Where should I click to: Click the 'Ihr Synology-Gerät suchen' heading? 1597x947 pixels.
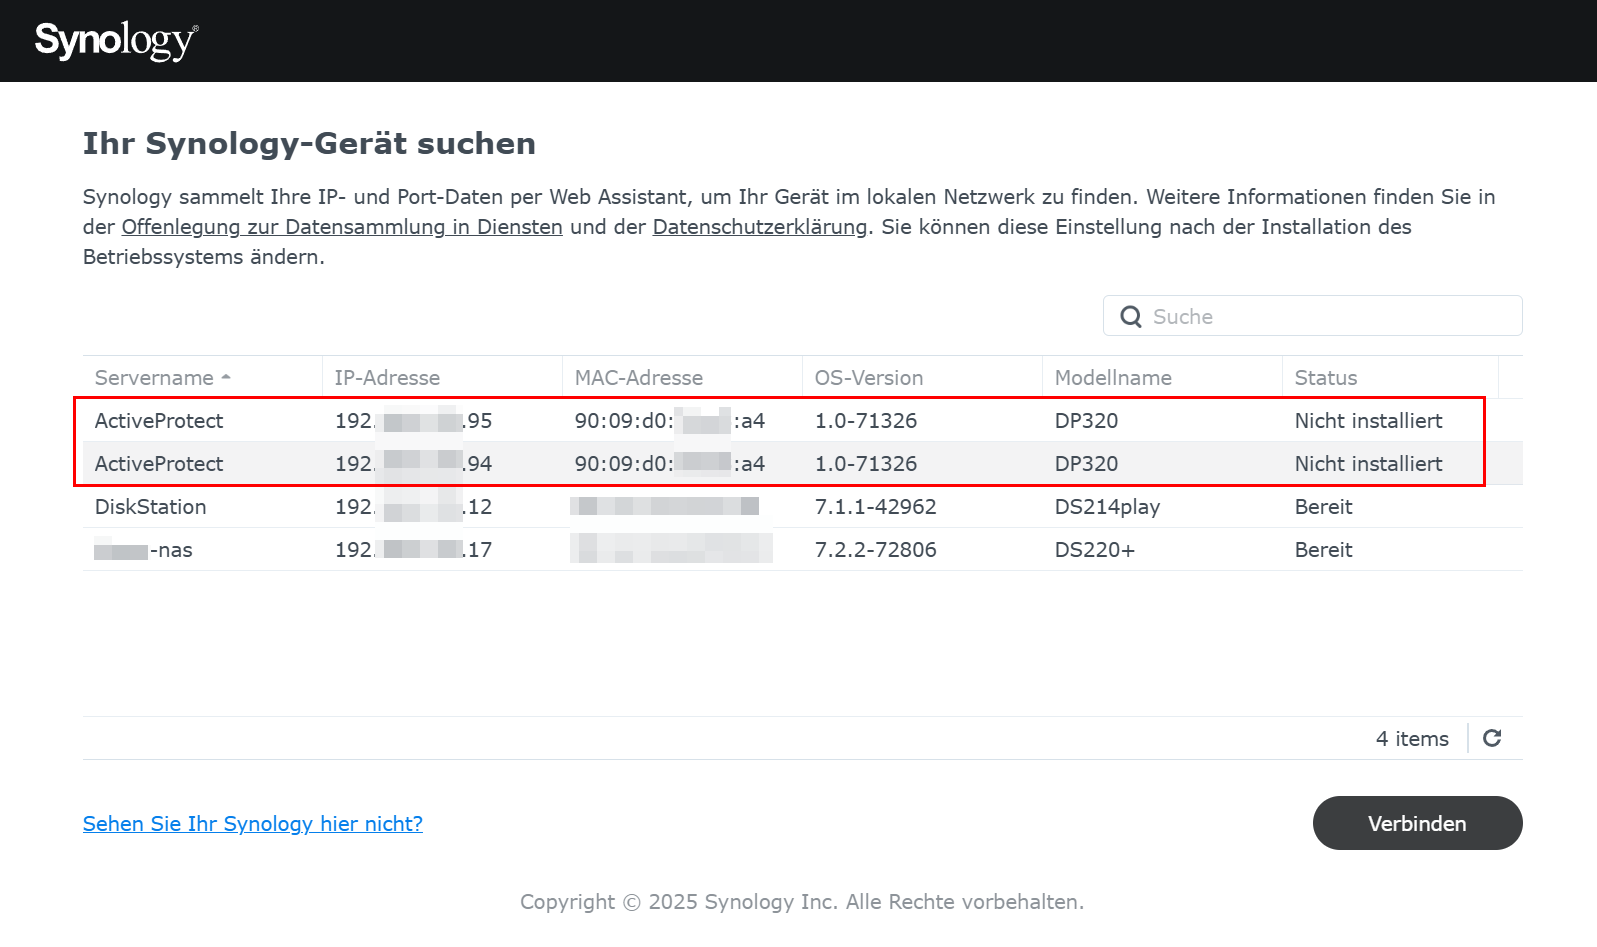309,143
